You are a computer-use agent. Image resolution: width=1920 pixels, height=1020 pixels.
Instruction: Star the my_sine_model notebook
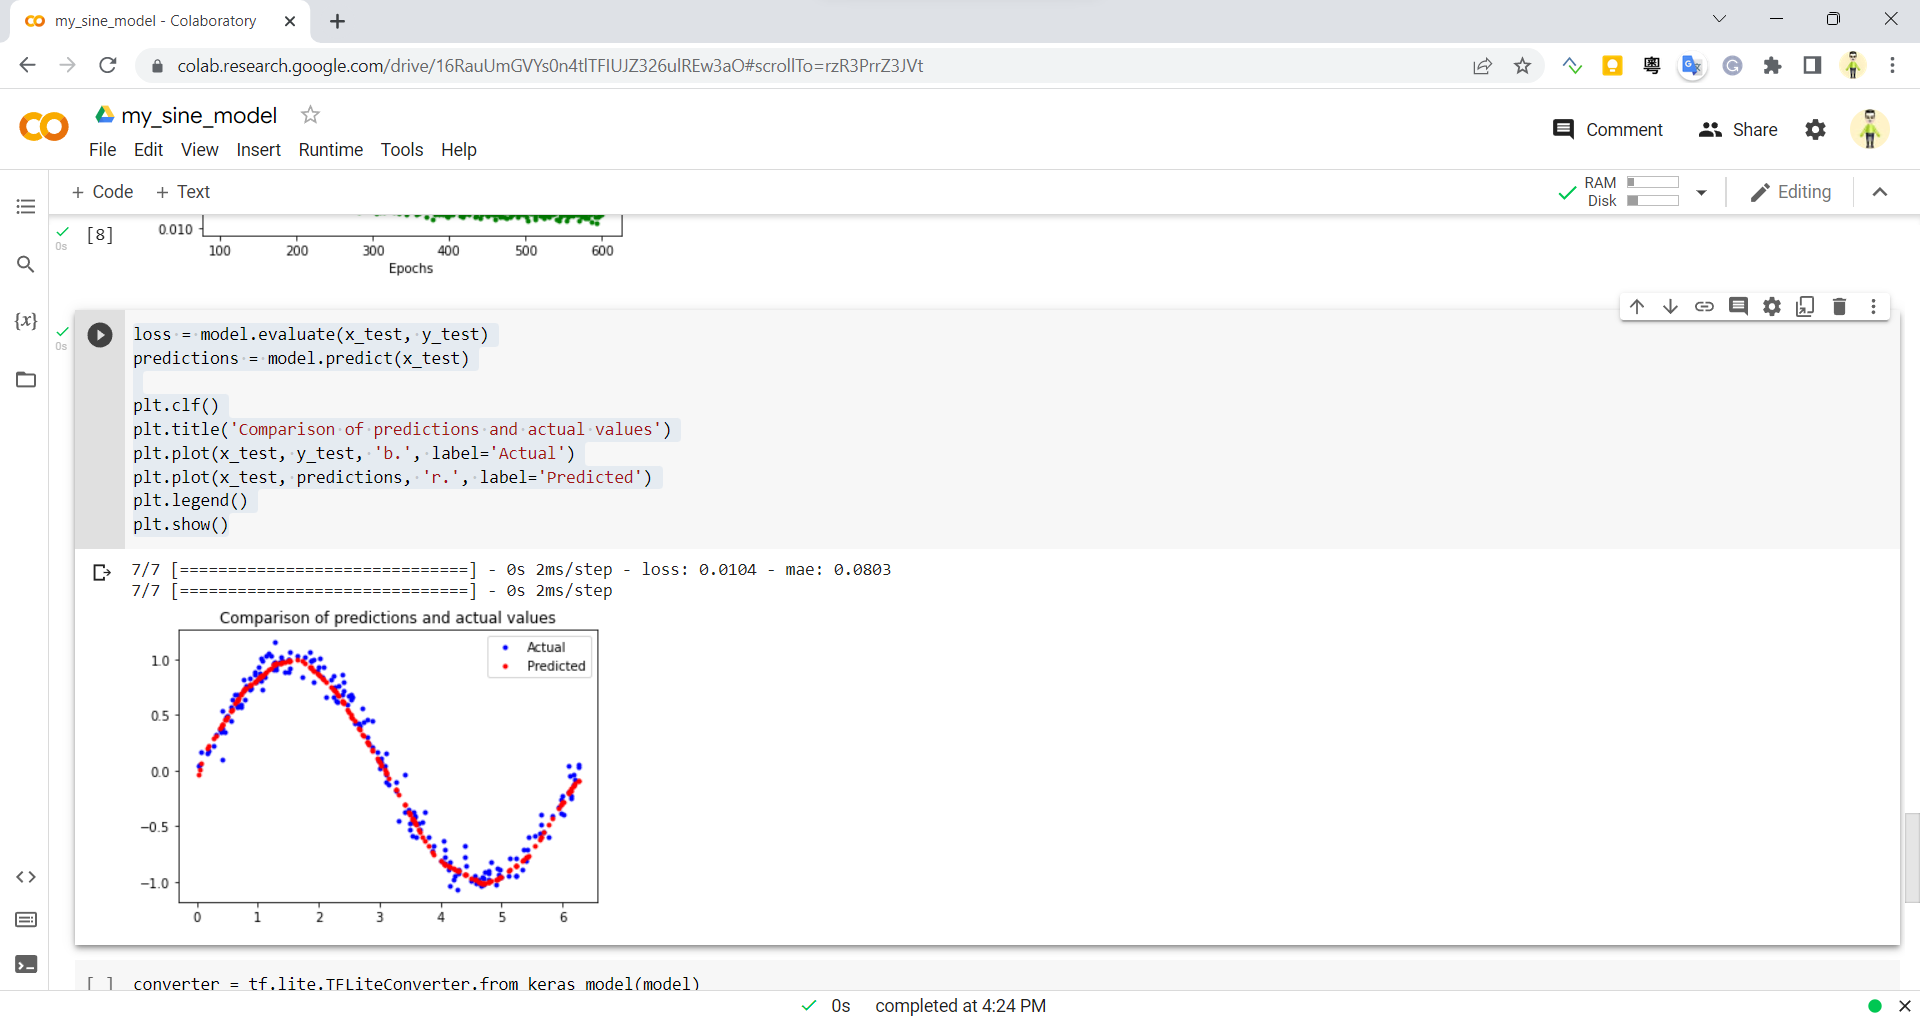tap(311, 115)
